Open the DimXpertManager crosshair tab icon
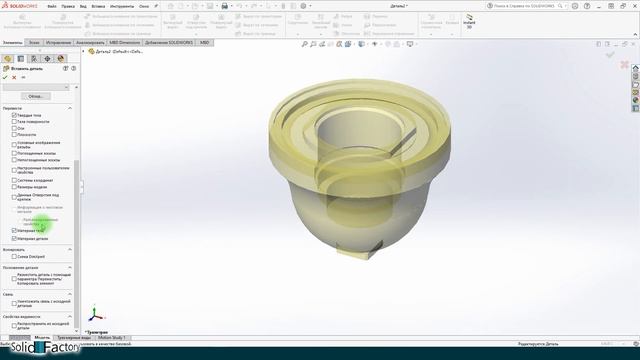Screen dimensions: 640x360 (47, 59)
